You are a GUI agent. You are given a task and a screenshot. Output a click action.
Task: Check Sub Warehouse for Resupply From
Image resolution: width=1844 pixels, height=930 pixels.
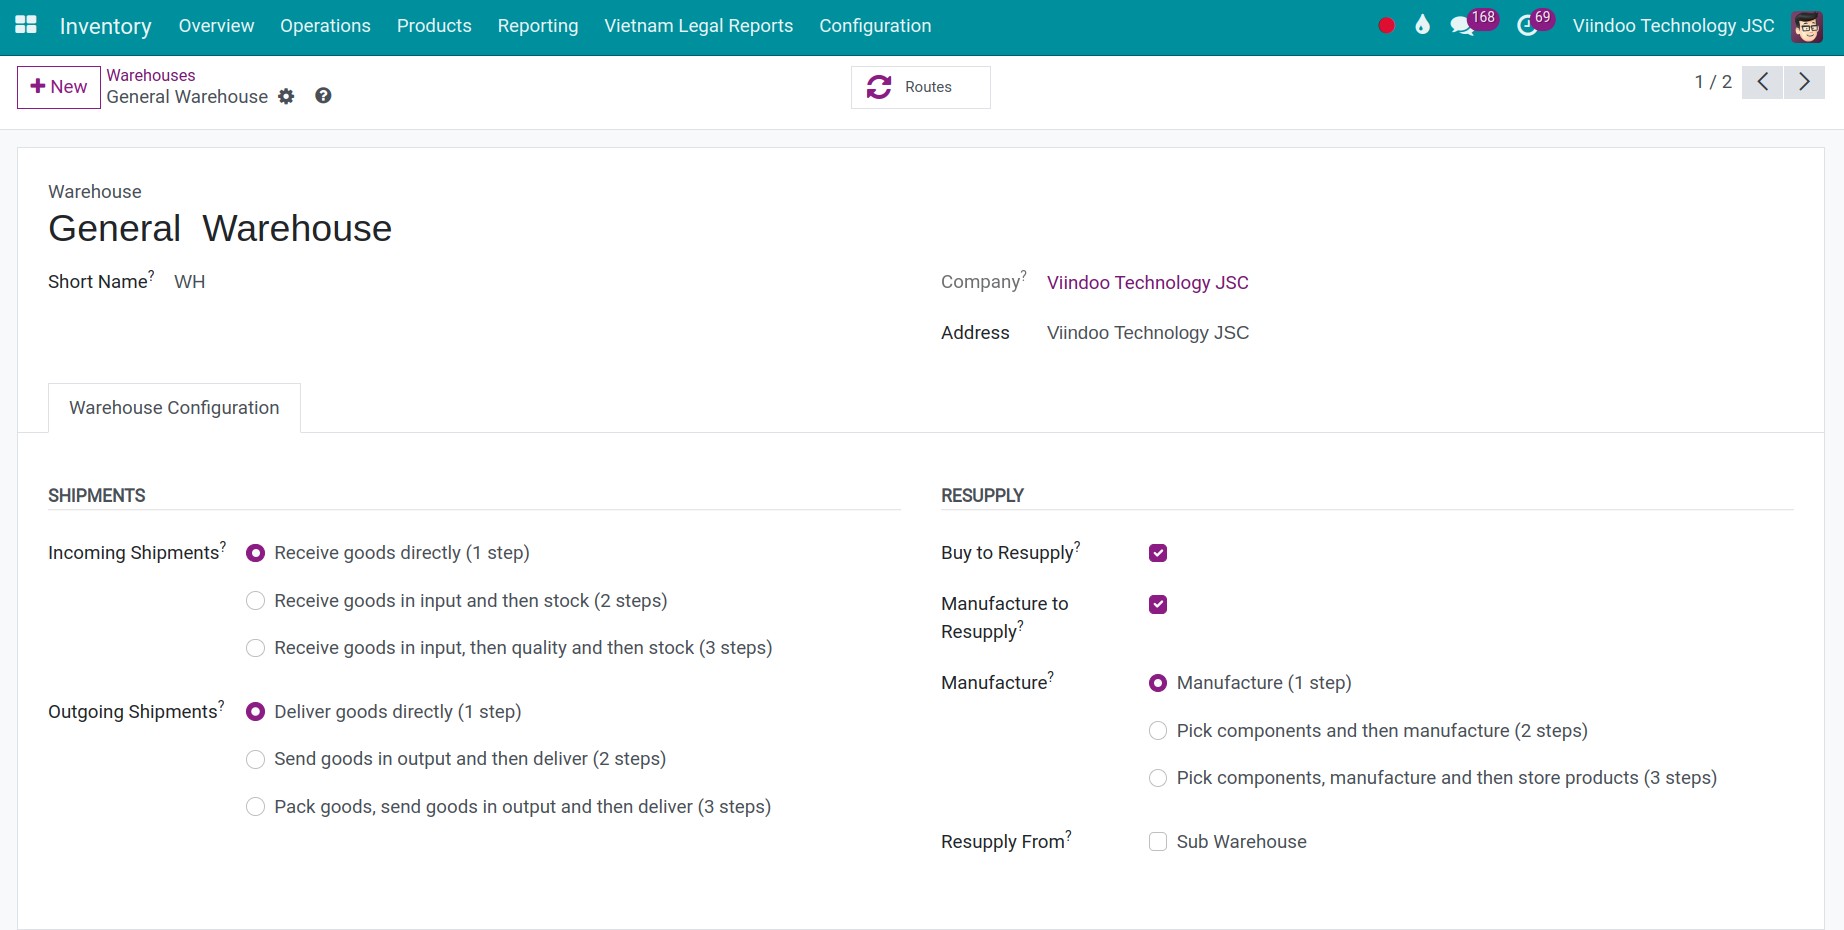tap(1157, 841)
